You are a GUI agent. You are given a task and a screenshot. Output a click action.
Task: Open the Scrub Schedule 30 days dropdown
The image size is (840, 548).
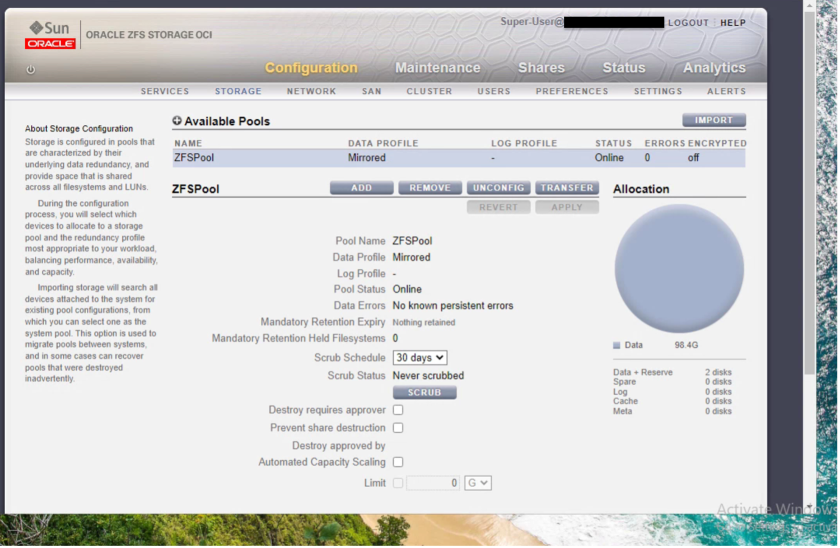click(x=420, y=358)
